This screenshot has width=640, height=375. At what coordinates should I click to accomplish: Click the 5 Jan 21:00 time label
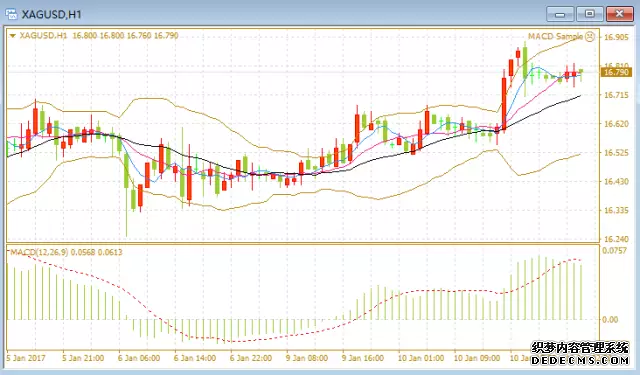click(83, 358)
